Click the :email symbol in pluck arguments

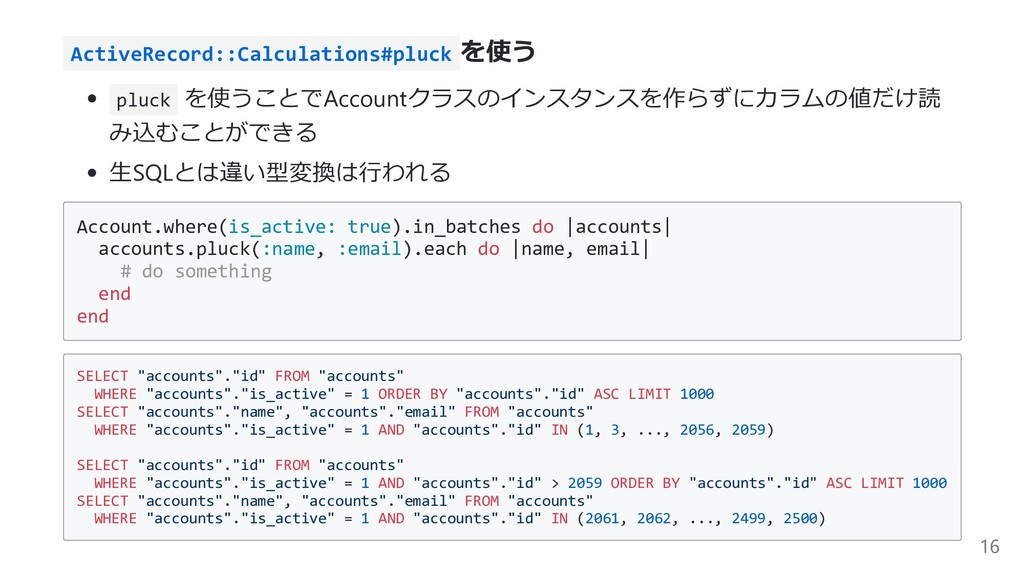click(369, 249)
